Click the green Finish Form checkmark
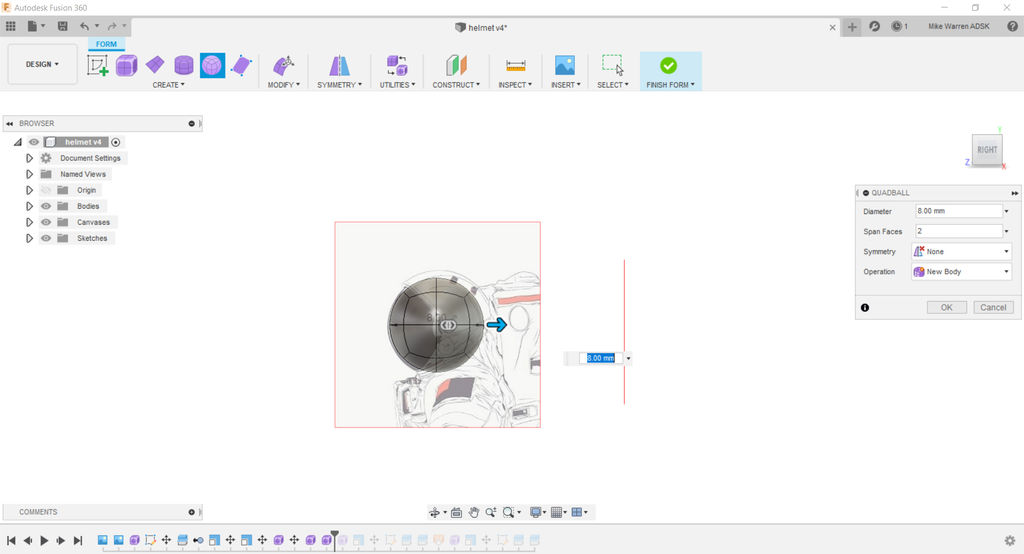 [x=668, y=65]
